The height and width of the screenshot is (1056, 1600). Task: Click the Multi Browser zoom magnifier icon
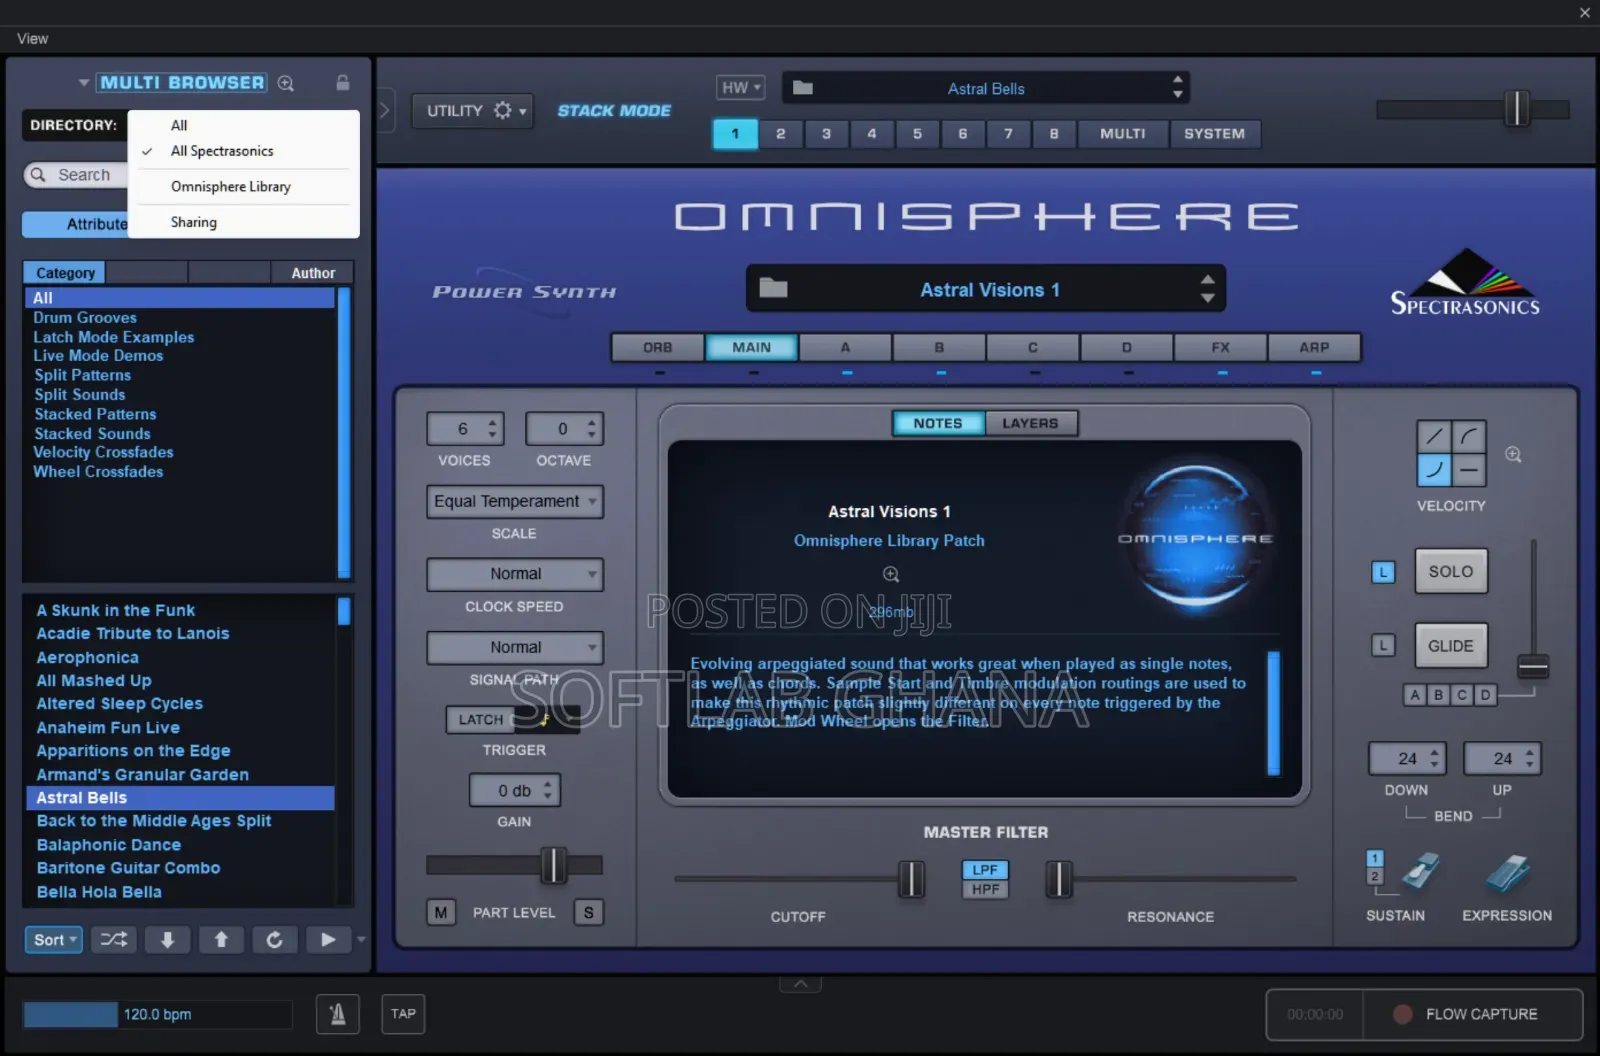pos(286,83)
